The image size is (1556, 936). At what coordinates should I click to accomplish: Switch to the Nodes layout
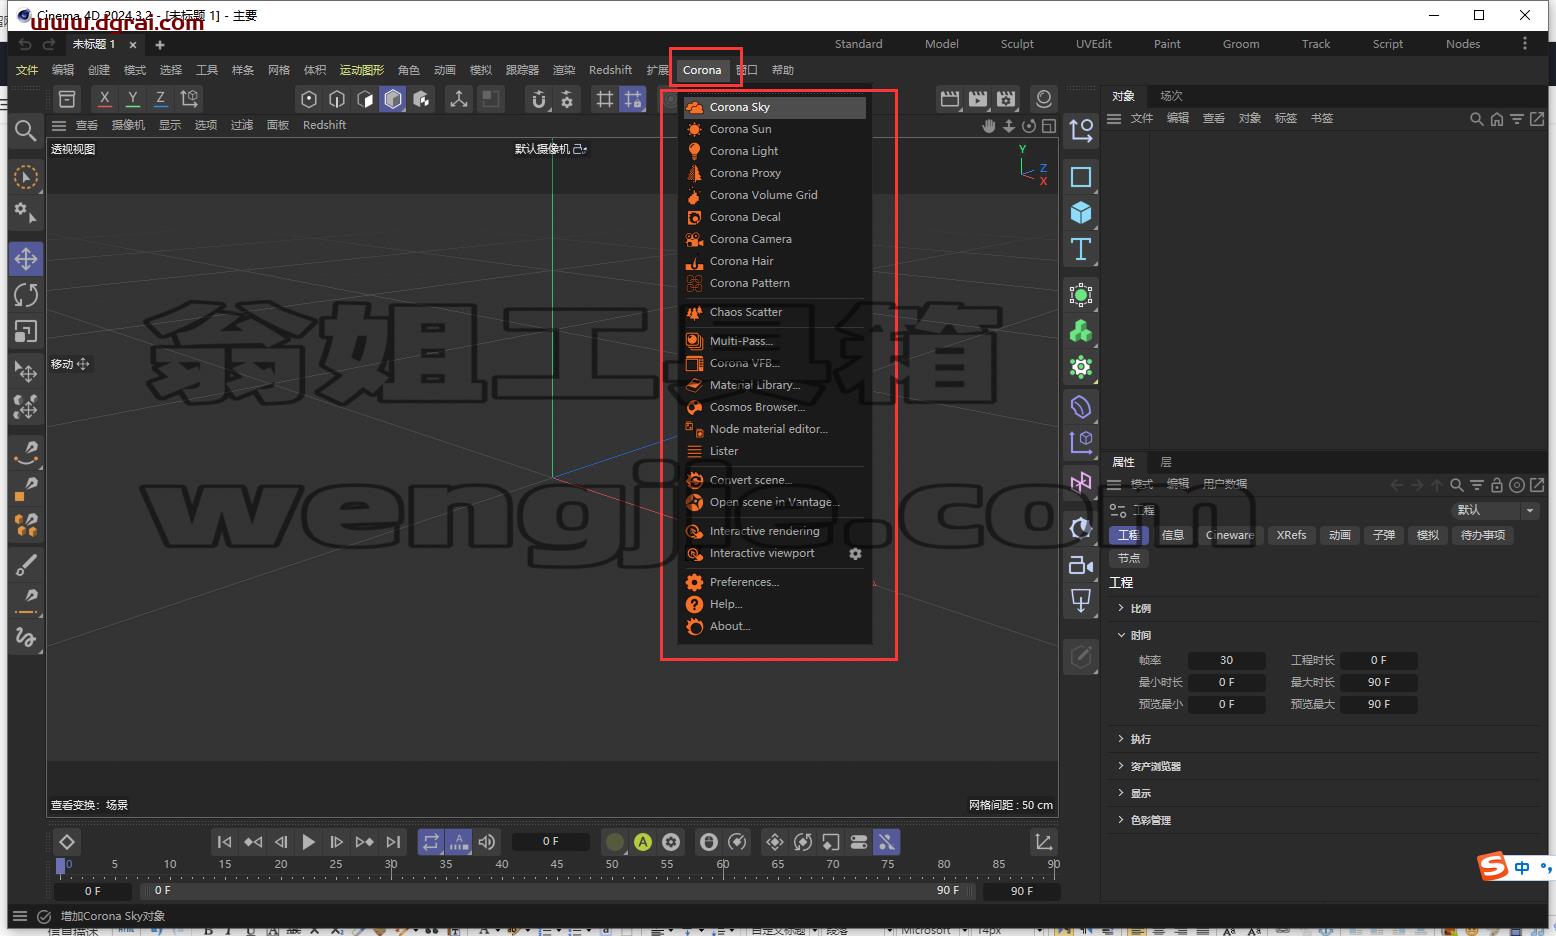[x=1463, y=44]
